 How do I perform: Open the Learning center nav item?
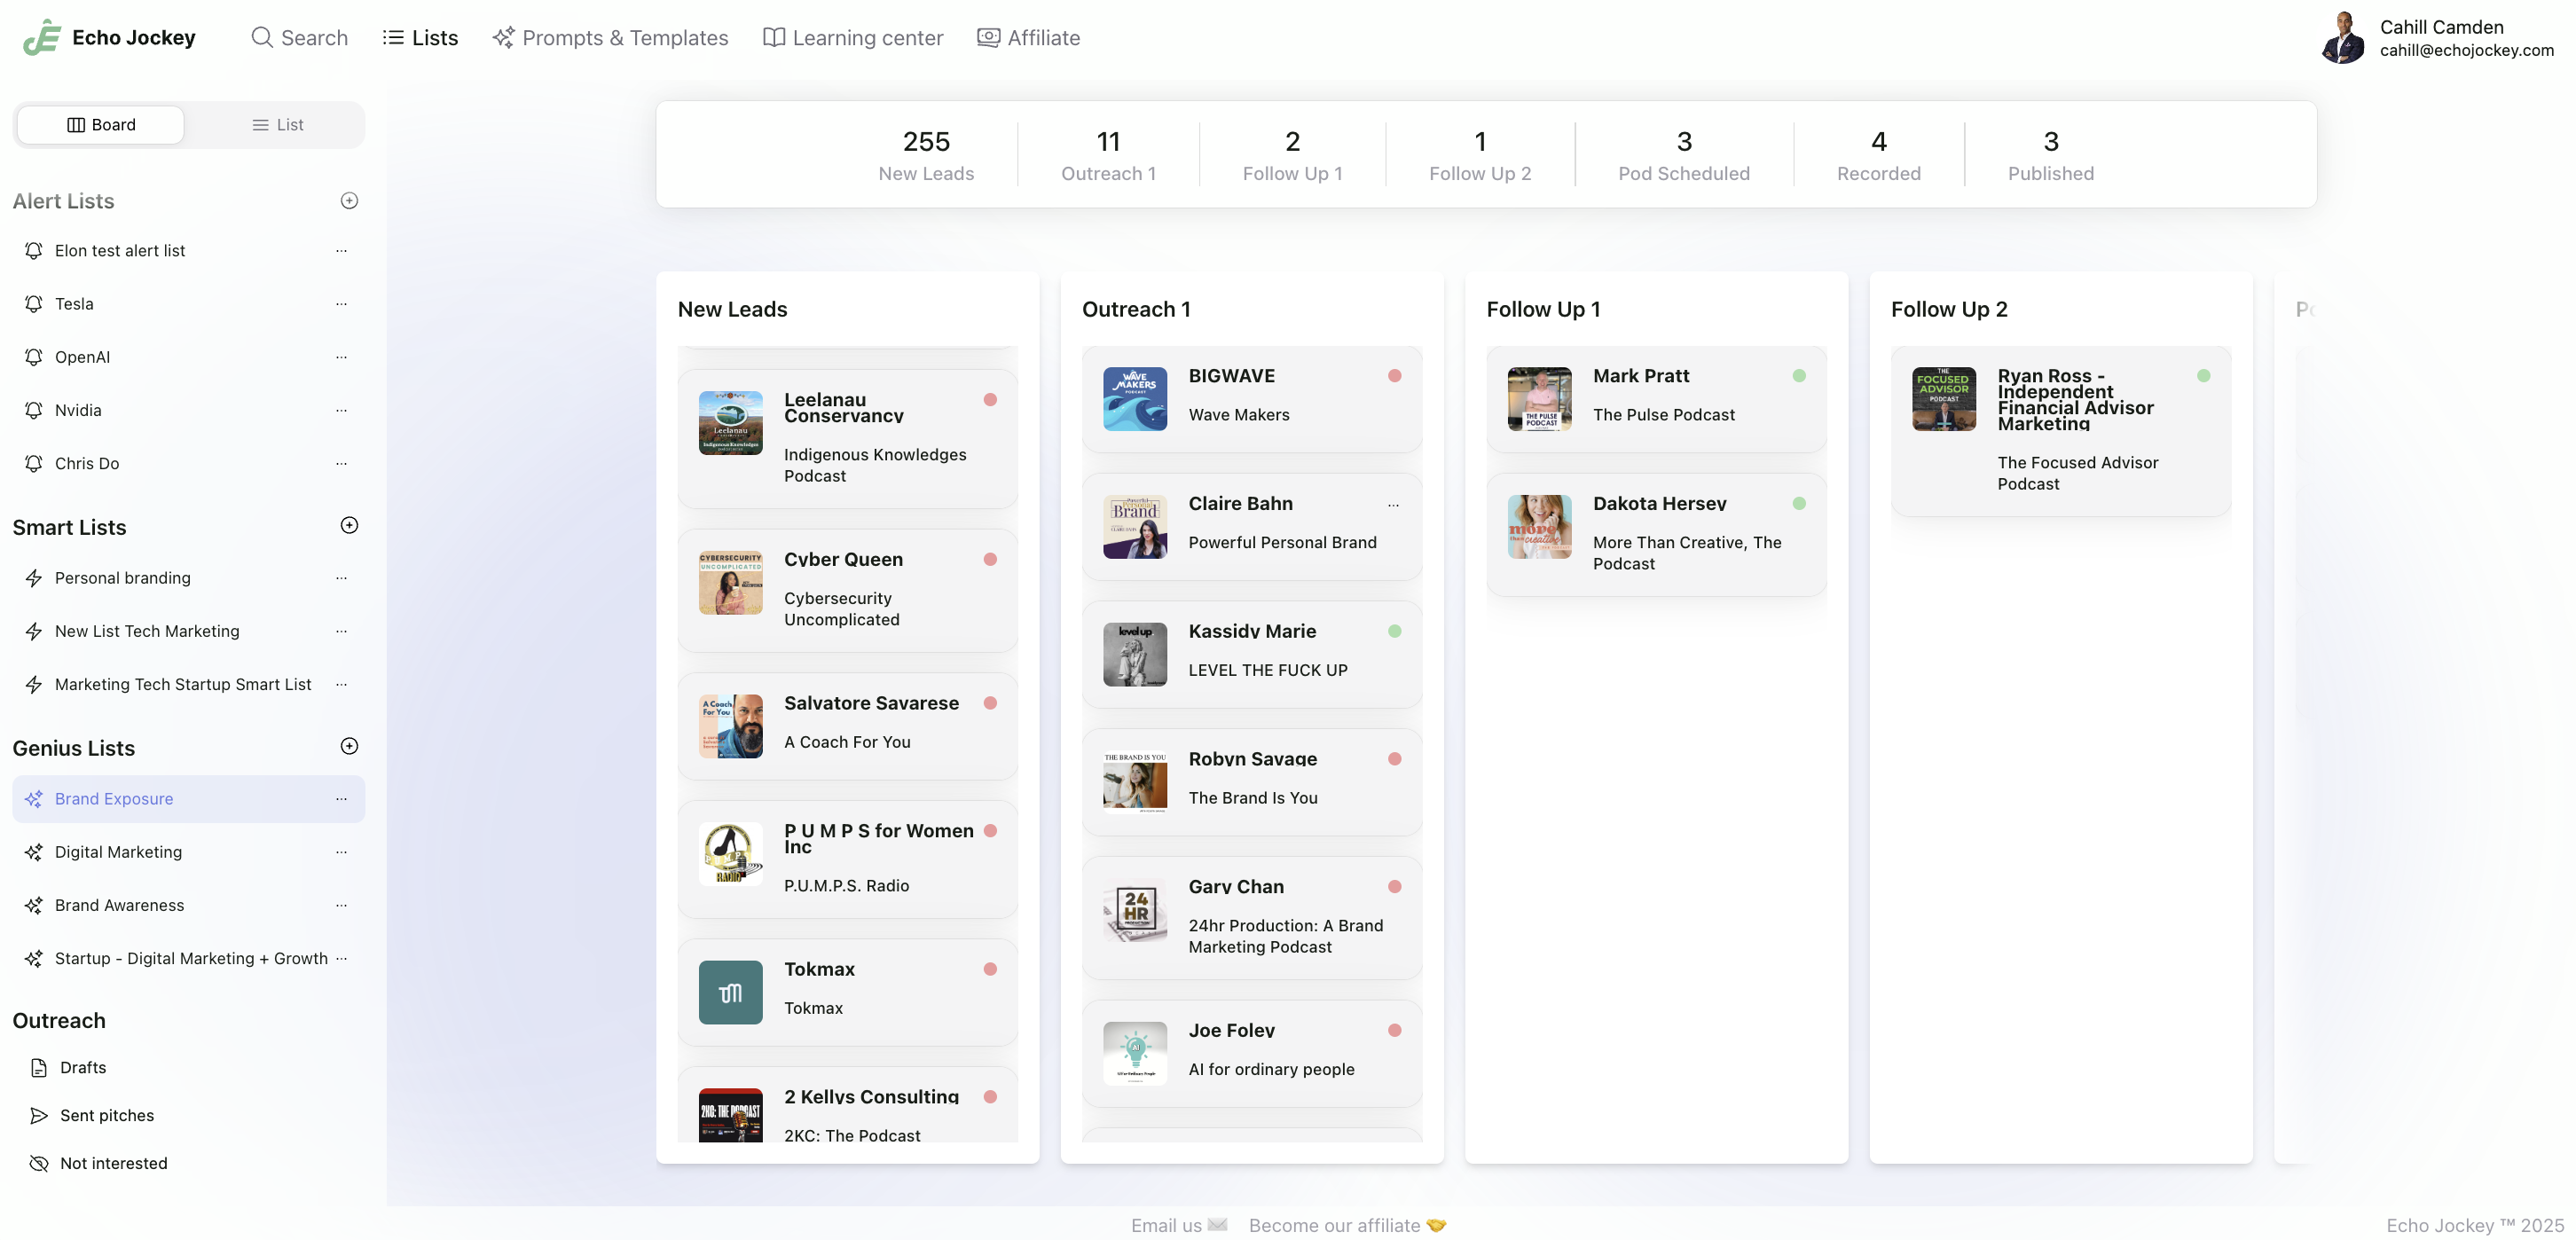point(853,38)
